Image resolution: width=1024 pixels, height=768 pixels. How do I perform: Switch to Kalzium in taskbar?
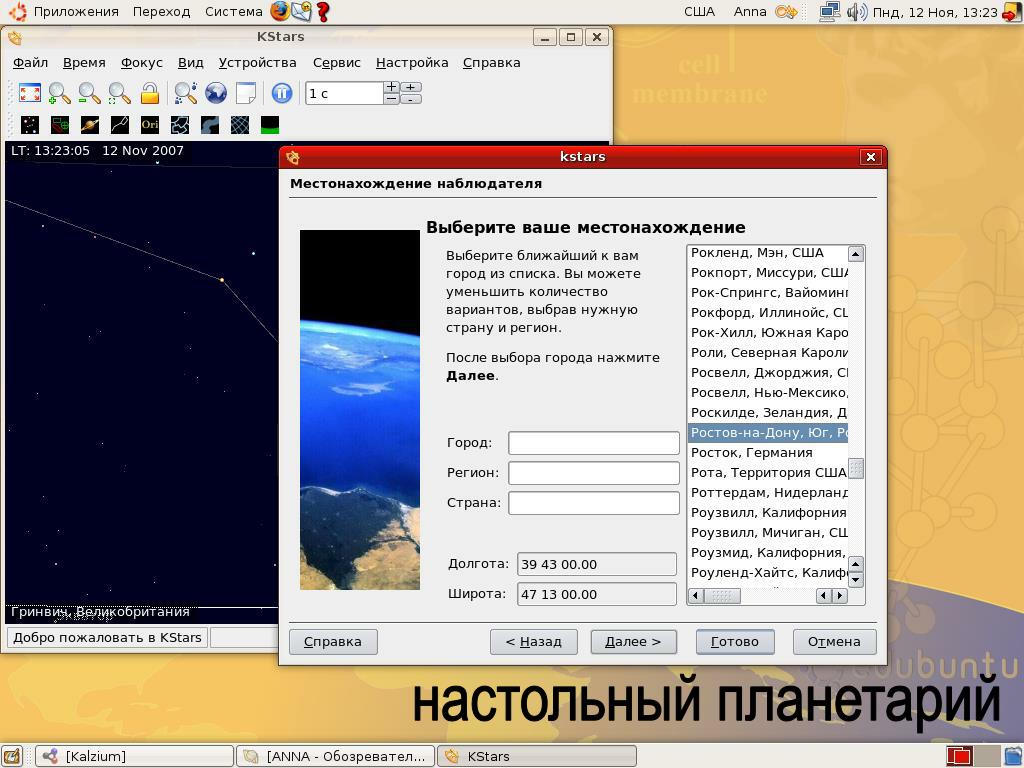pos(135,756)
